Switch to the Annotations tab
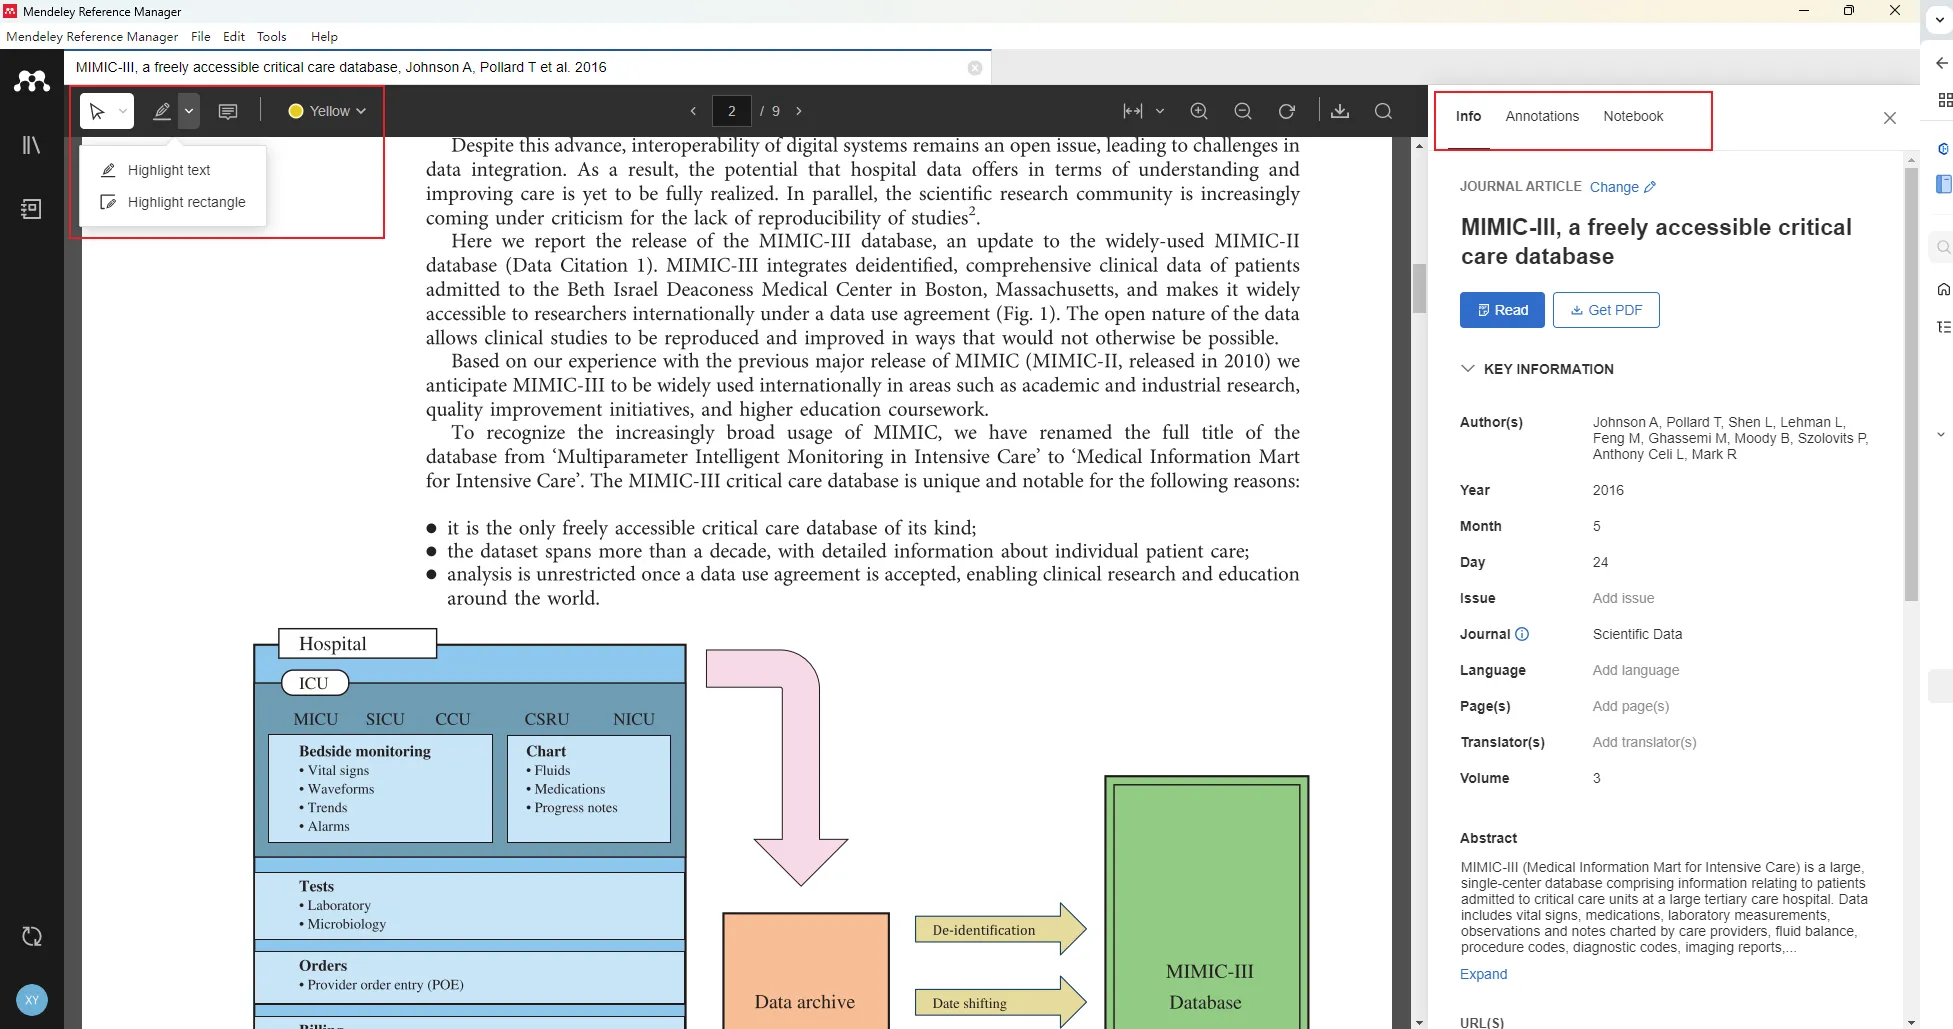 pyautogui.click(x=1542, y=116)
